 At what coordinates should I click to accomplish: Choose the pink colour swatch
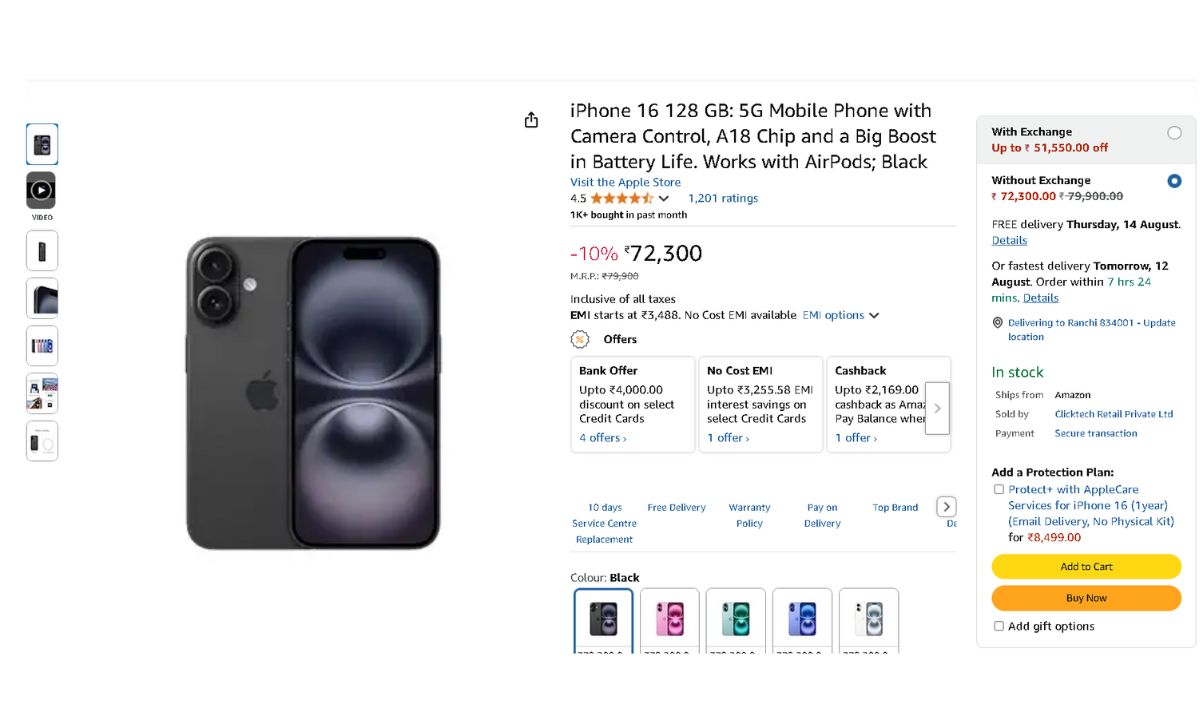point(670,619)
